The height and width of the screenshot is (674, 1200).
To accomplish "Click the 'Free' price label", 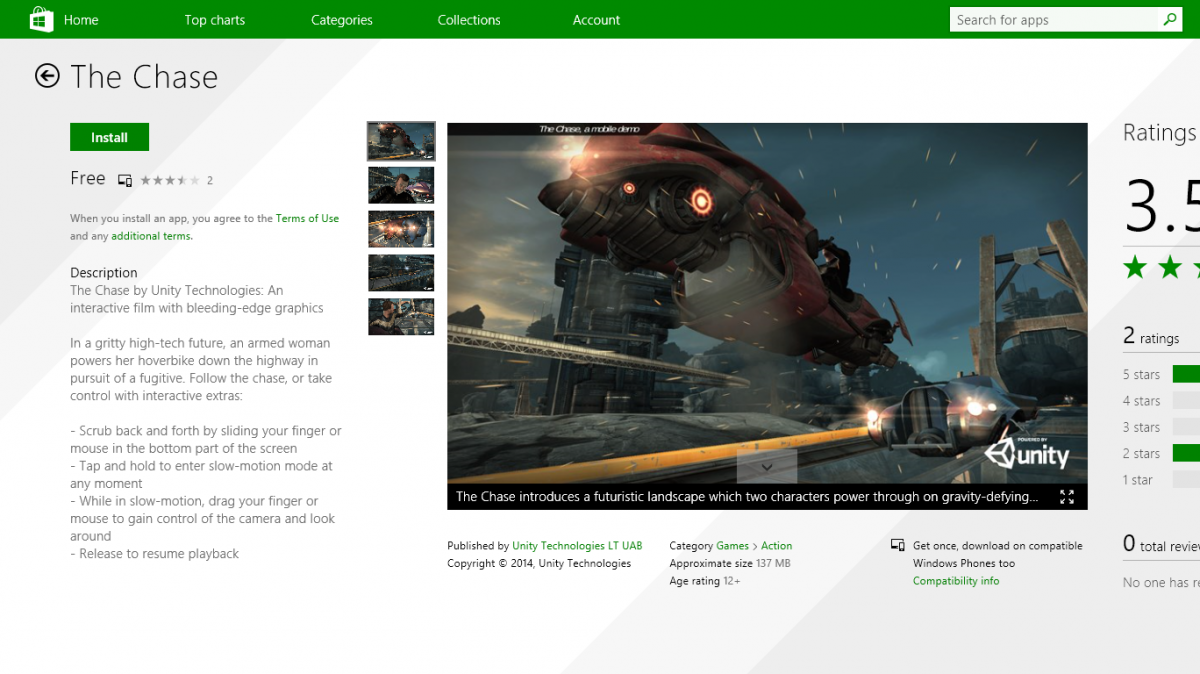I will (88, 178).
